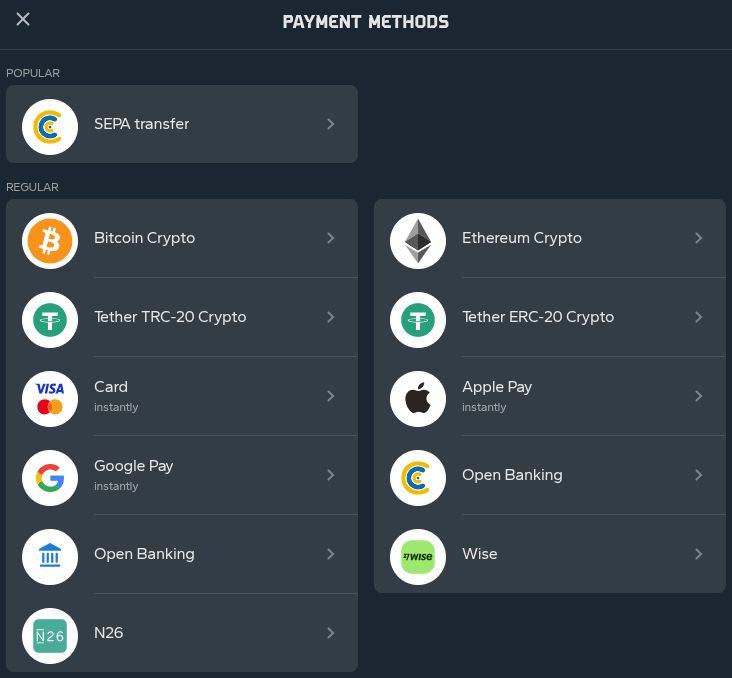The image size is (732, 678).
Task: Click the green Wise logo icon
Action: [x=418, y=557]
